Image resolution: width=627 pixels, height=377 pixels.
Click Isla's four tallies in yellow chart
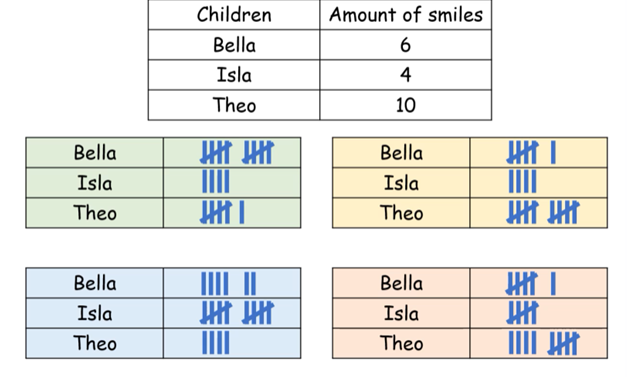pyautogui.click(x=522, y=182)
